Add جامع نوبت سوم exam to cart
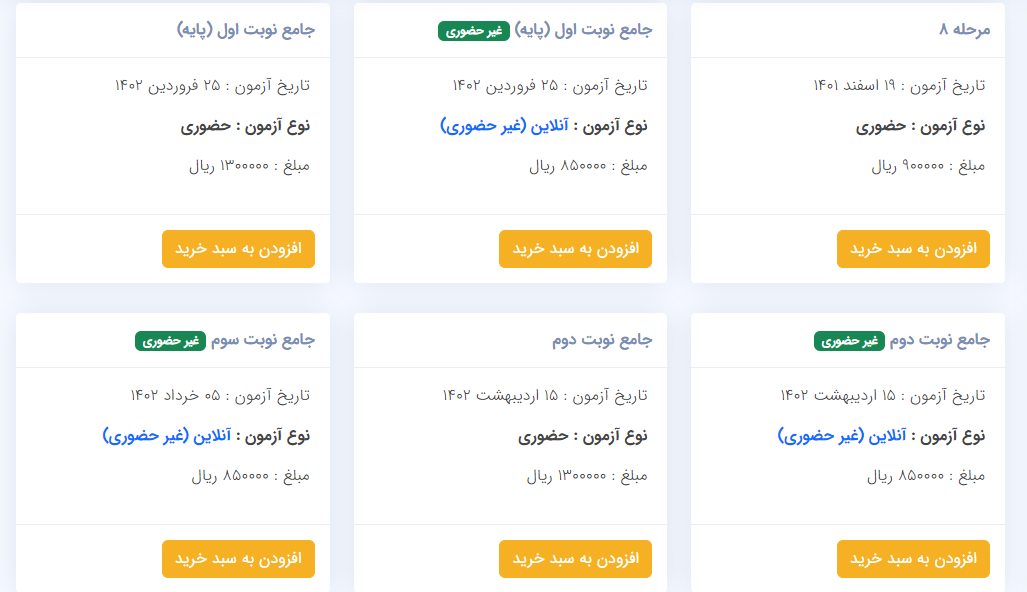Screen dimensions: 1027x592 [x=238, y=559]
